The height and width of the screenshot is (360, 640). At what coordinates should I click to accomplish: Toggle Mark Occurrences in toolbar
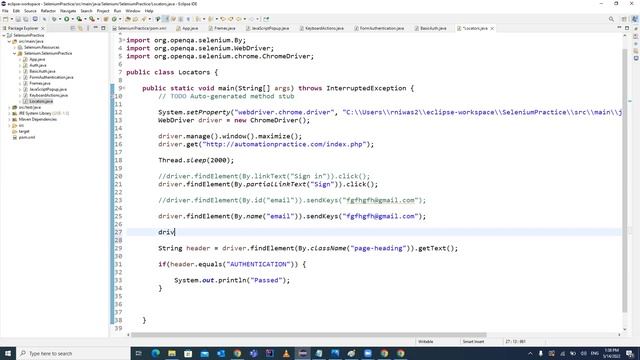tap(166, 19)
